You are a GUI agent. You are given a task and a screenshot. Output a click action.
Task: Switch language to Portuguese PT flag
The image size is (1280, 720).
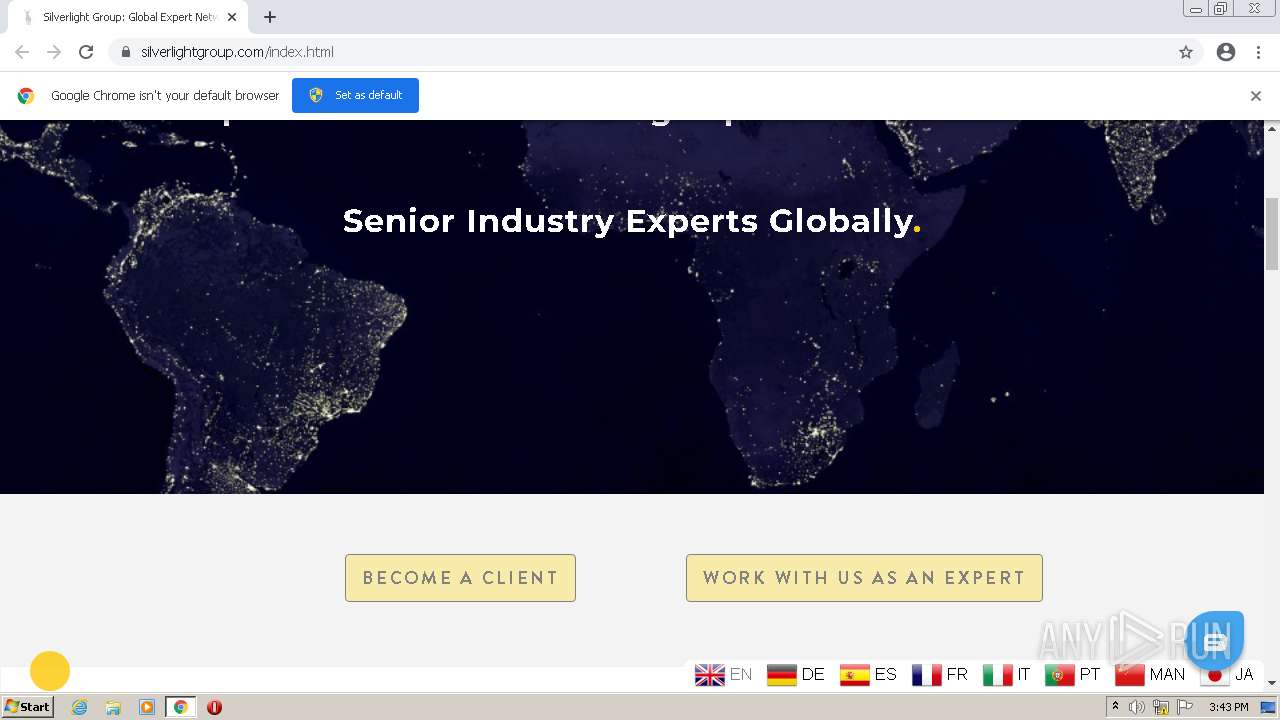[1072, 675]
